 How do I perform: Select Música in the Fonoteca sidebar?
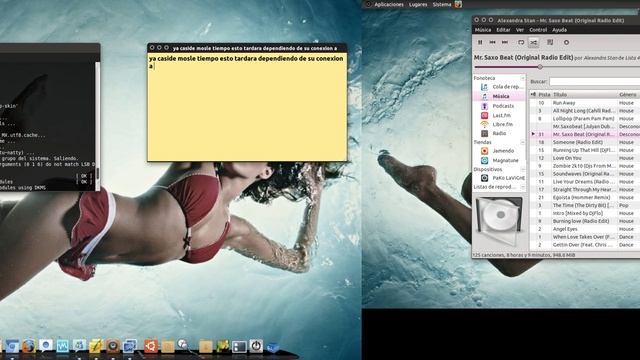pyautogui.click(x=500, y=96)
